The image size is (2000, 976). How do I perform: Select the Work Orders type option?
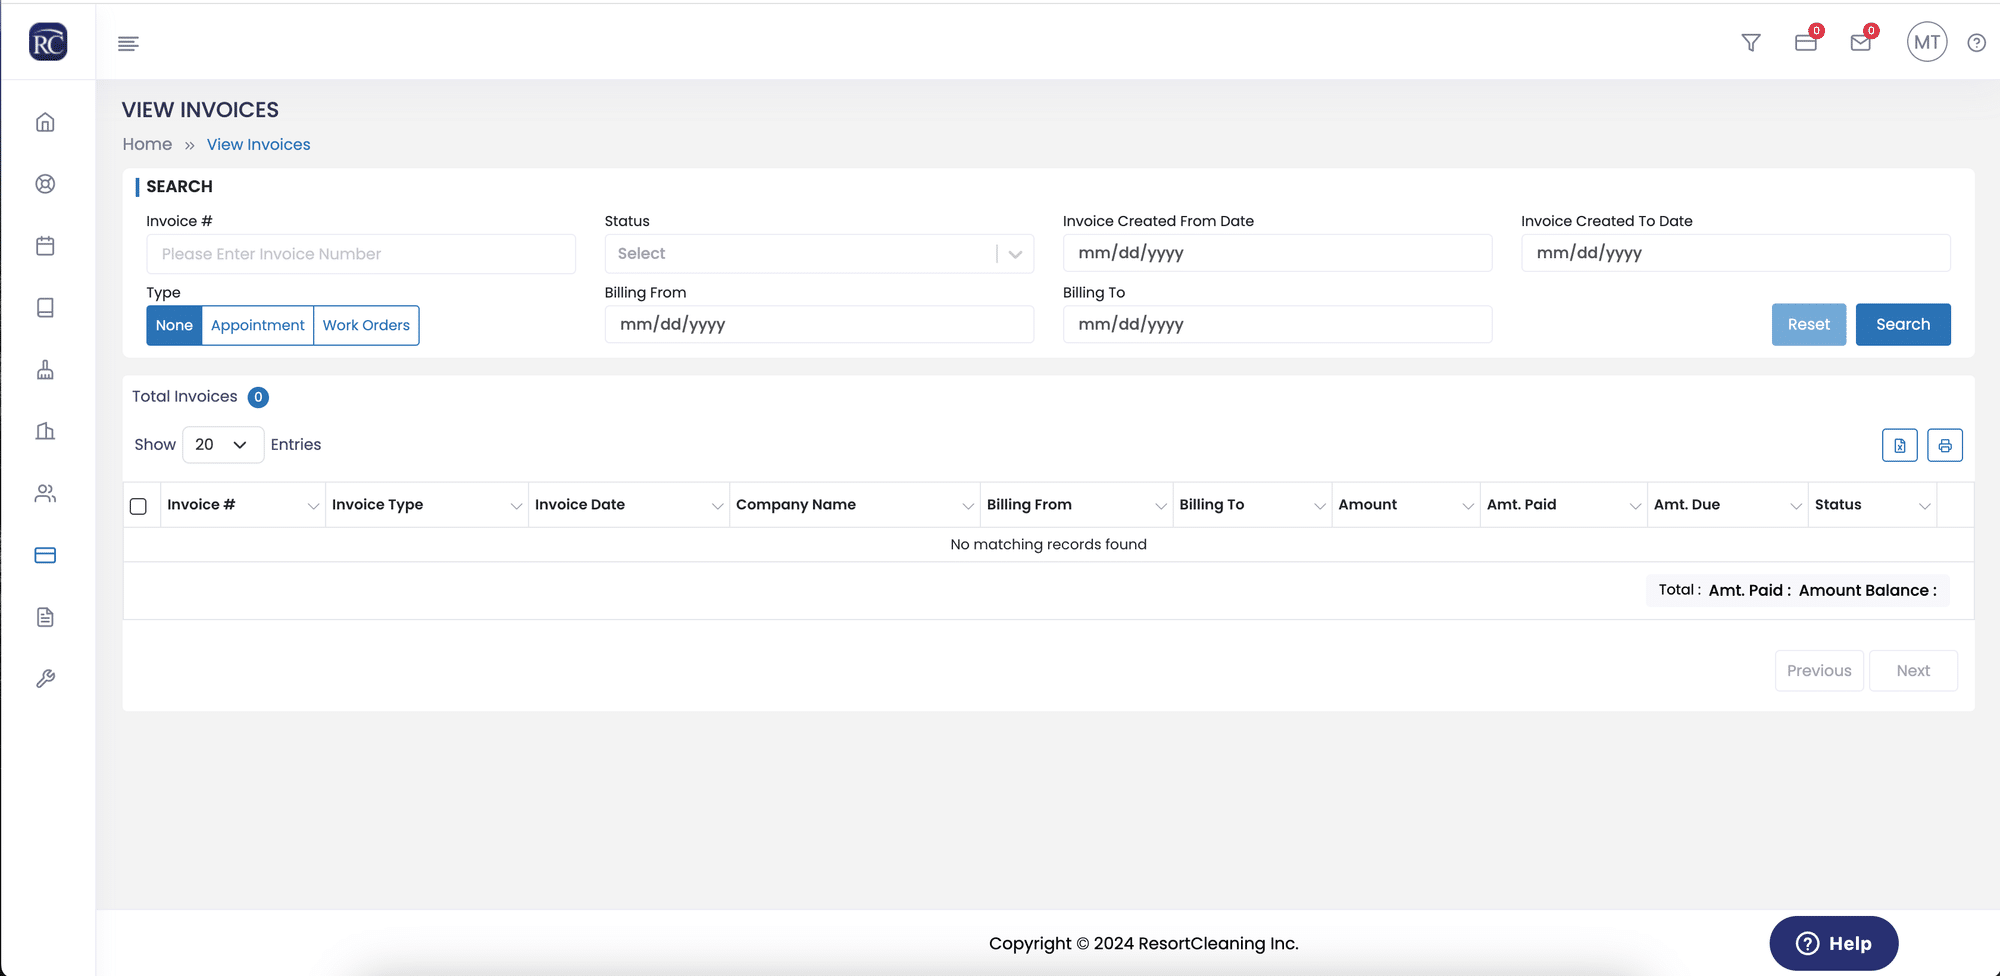click(366, 325)
